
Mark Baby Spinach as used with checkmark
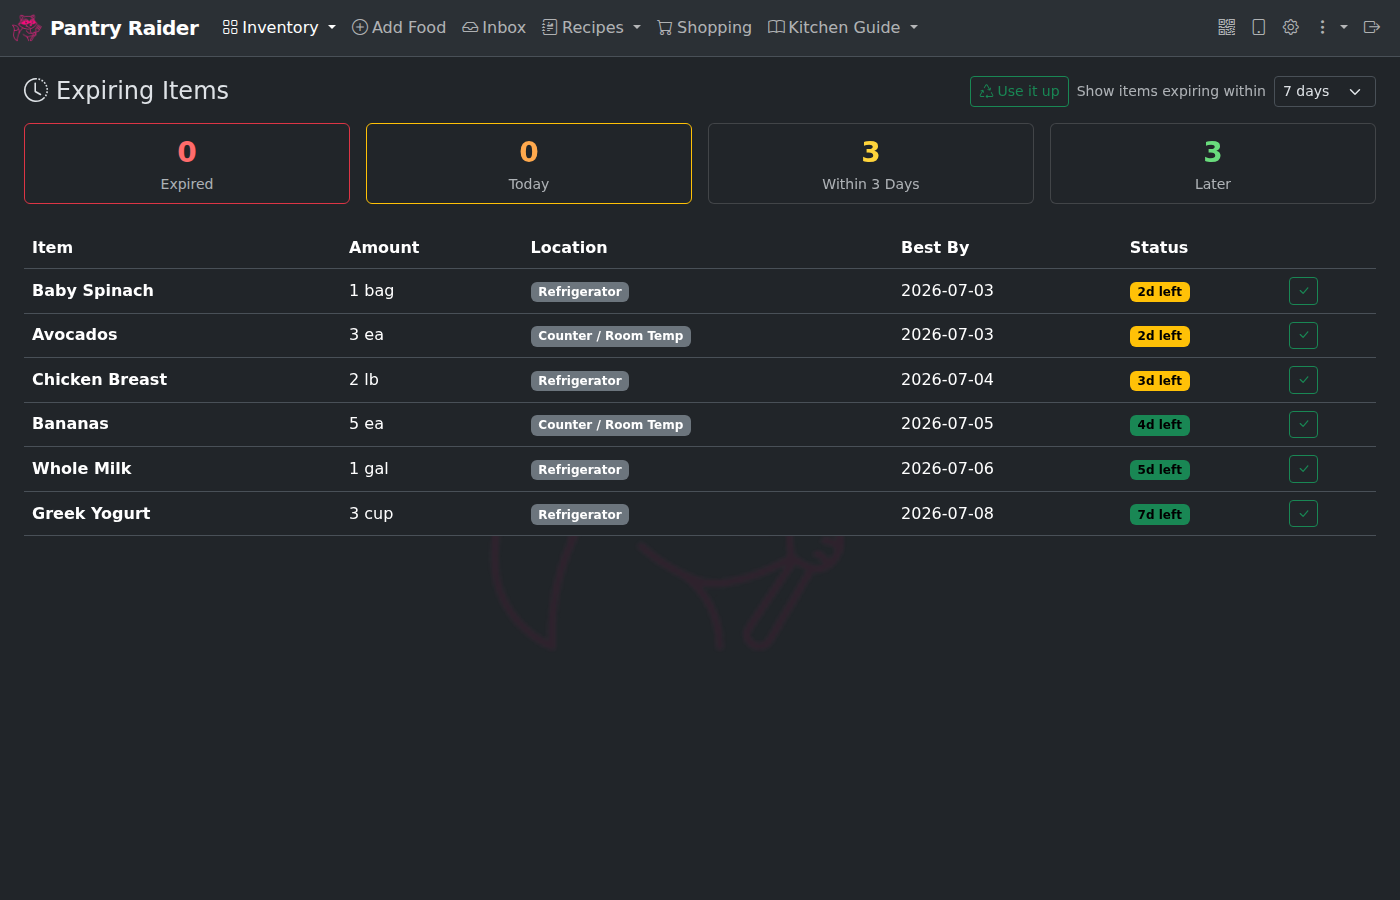pos(1303,291)
